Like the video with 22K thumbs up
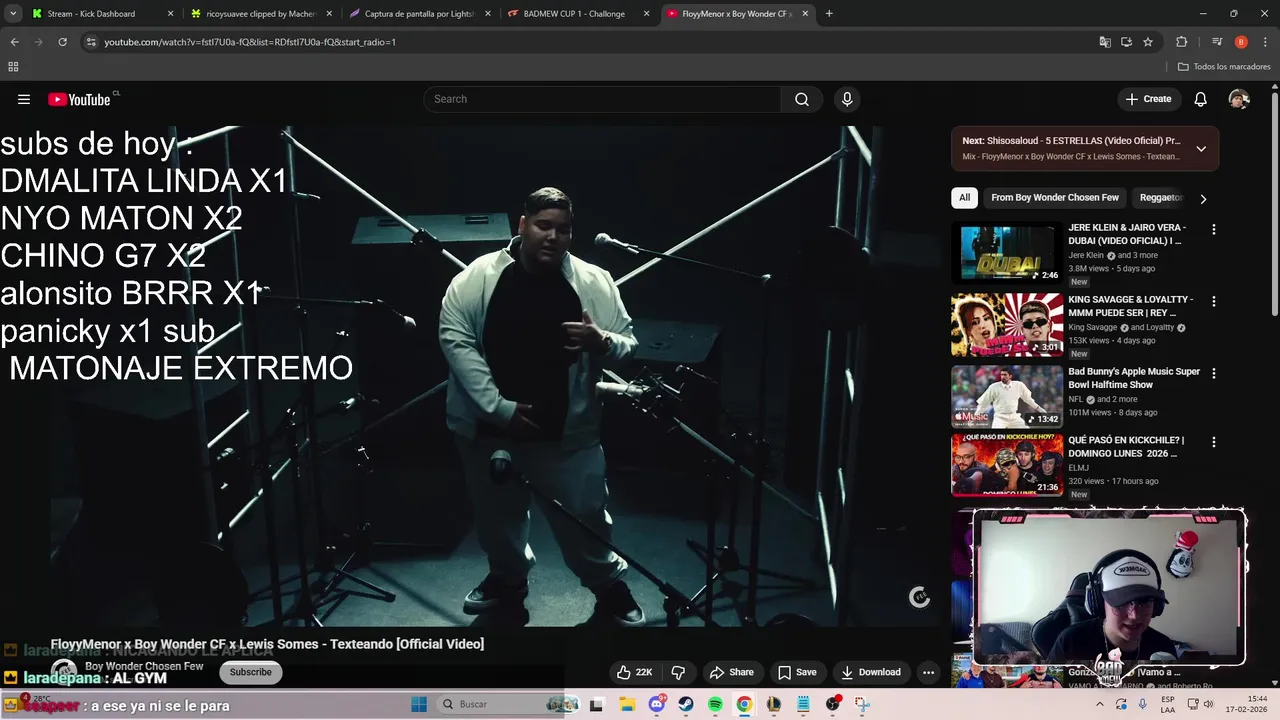This screenshot has height=720, width=1280. (634, 672)
